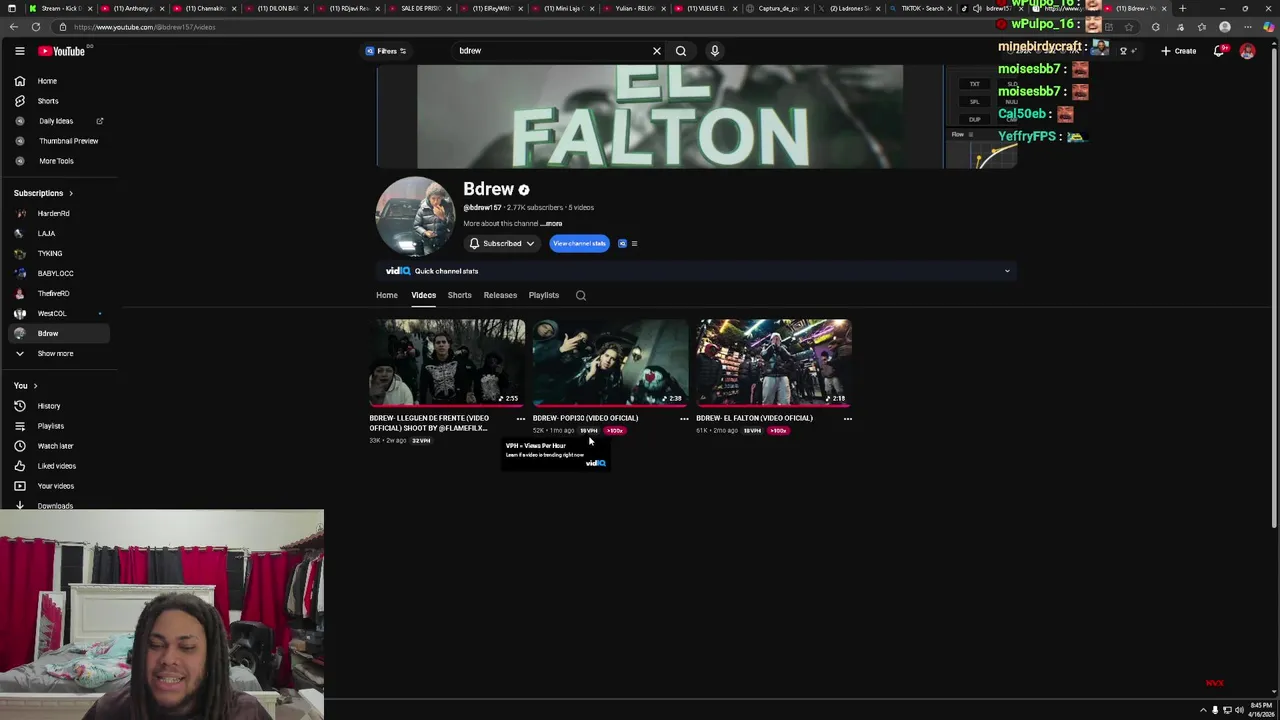Click the >100x badge under EL FALTON
Image resolution: width=1280 pixels, height=720 pixels.
779,431
